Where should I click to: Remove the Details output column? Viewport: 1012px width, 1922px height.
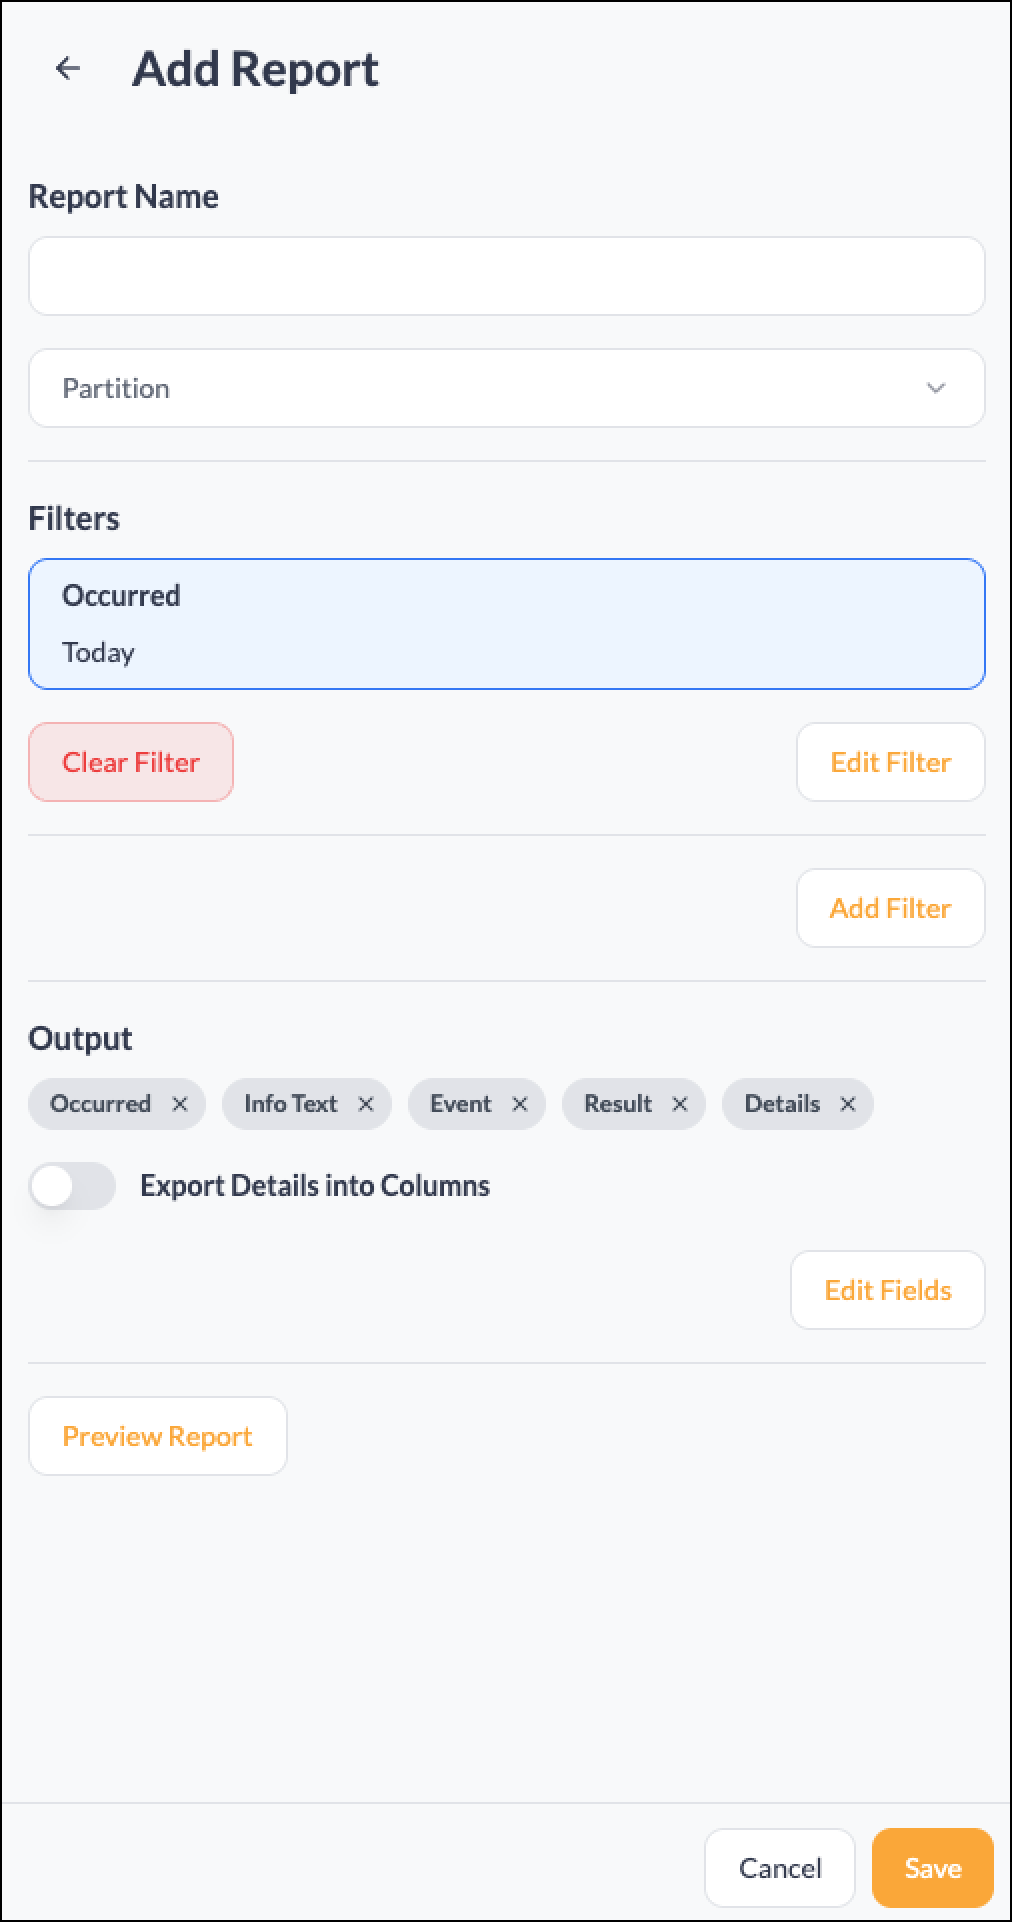click(849, 1104)
